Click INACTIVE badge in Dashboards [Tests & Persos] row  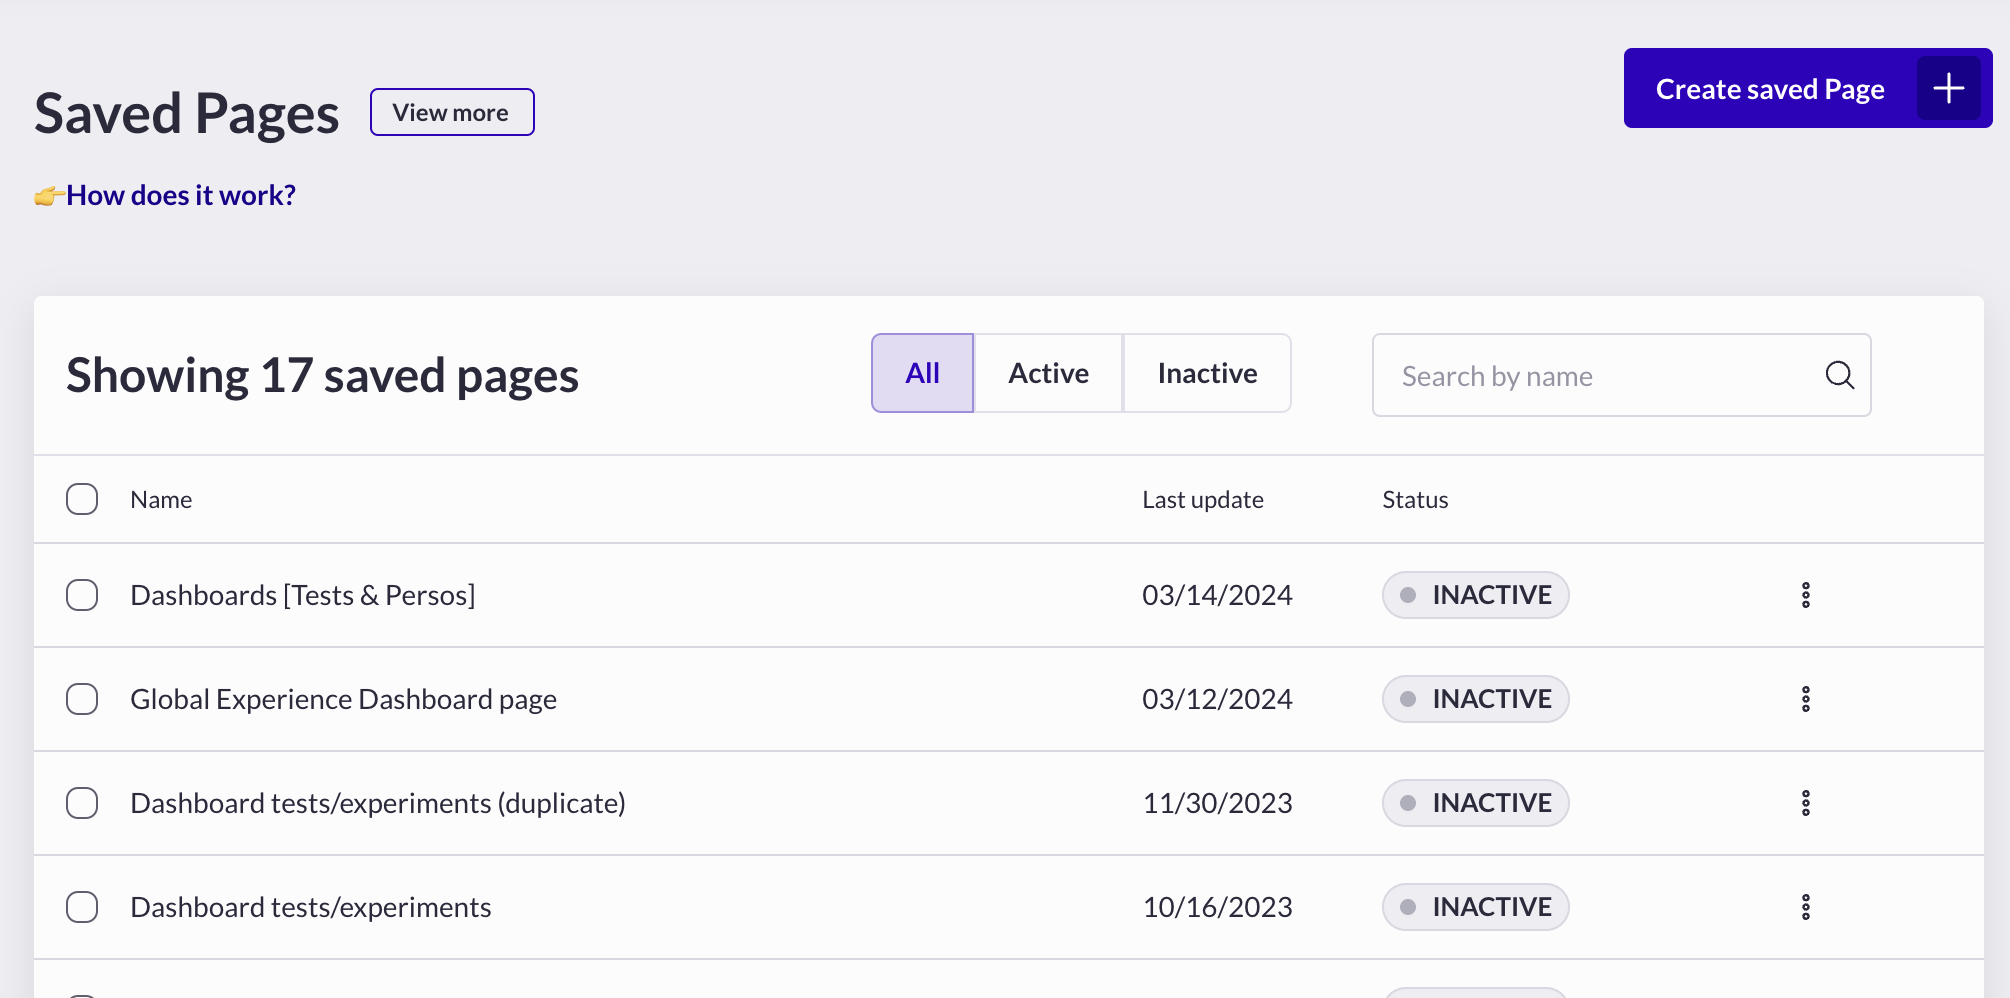click(1476, 595)
